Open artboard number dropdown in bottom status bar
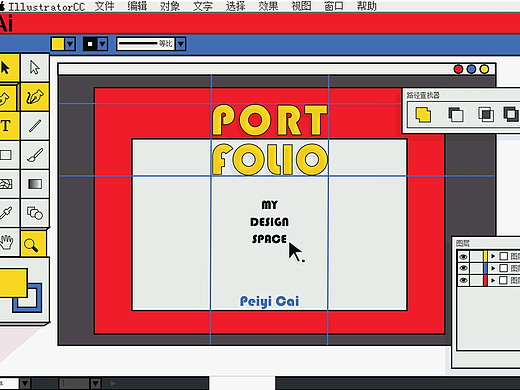The image size is (520, 390). click(x=96, y=383)
